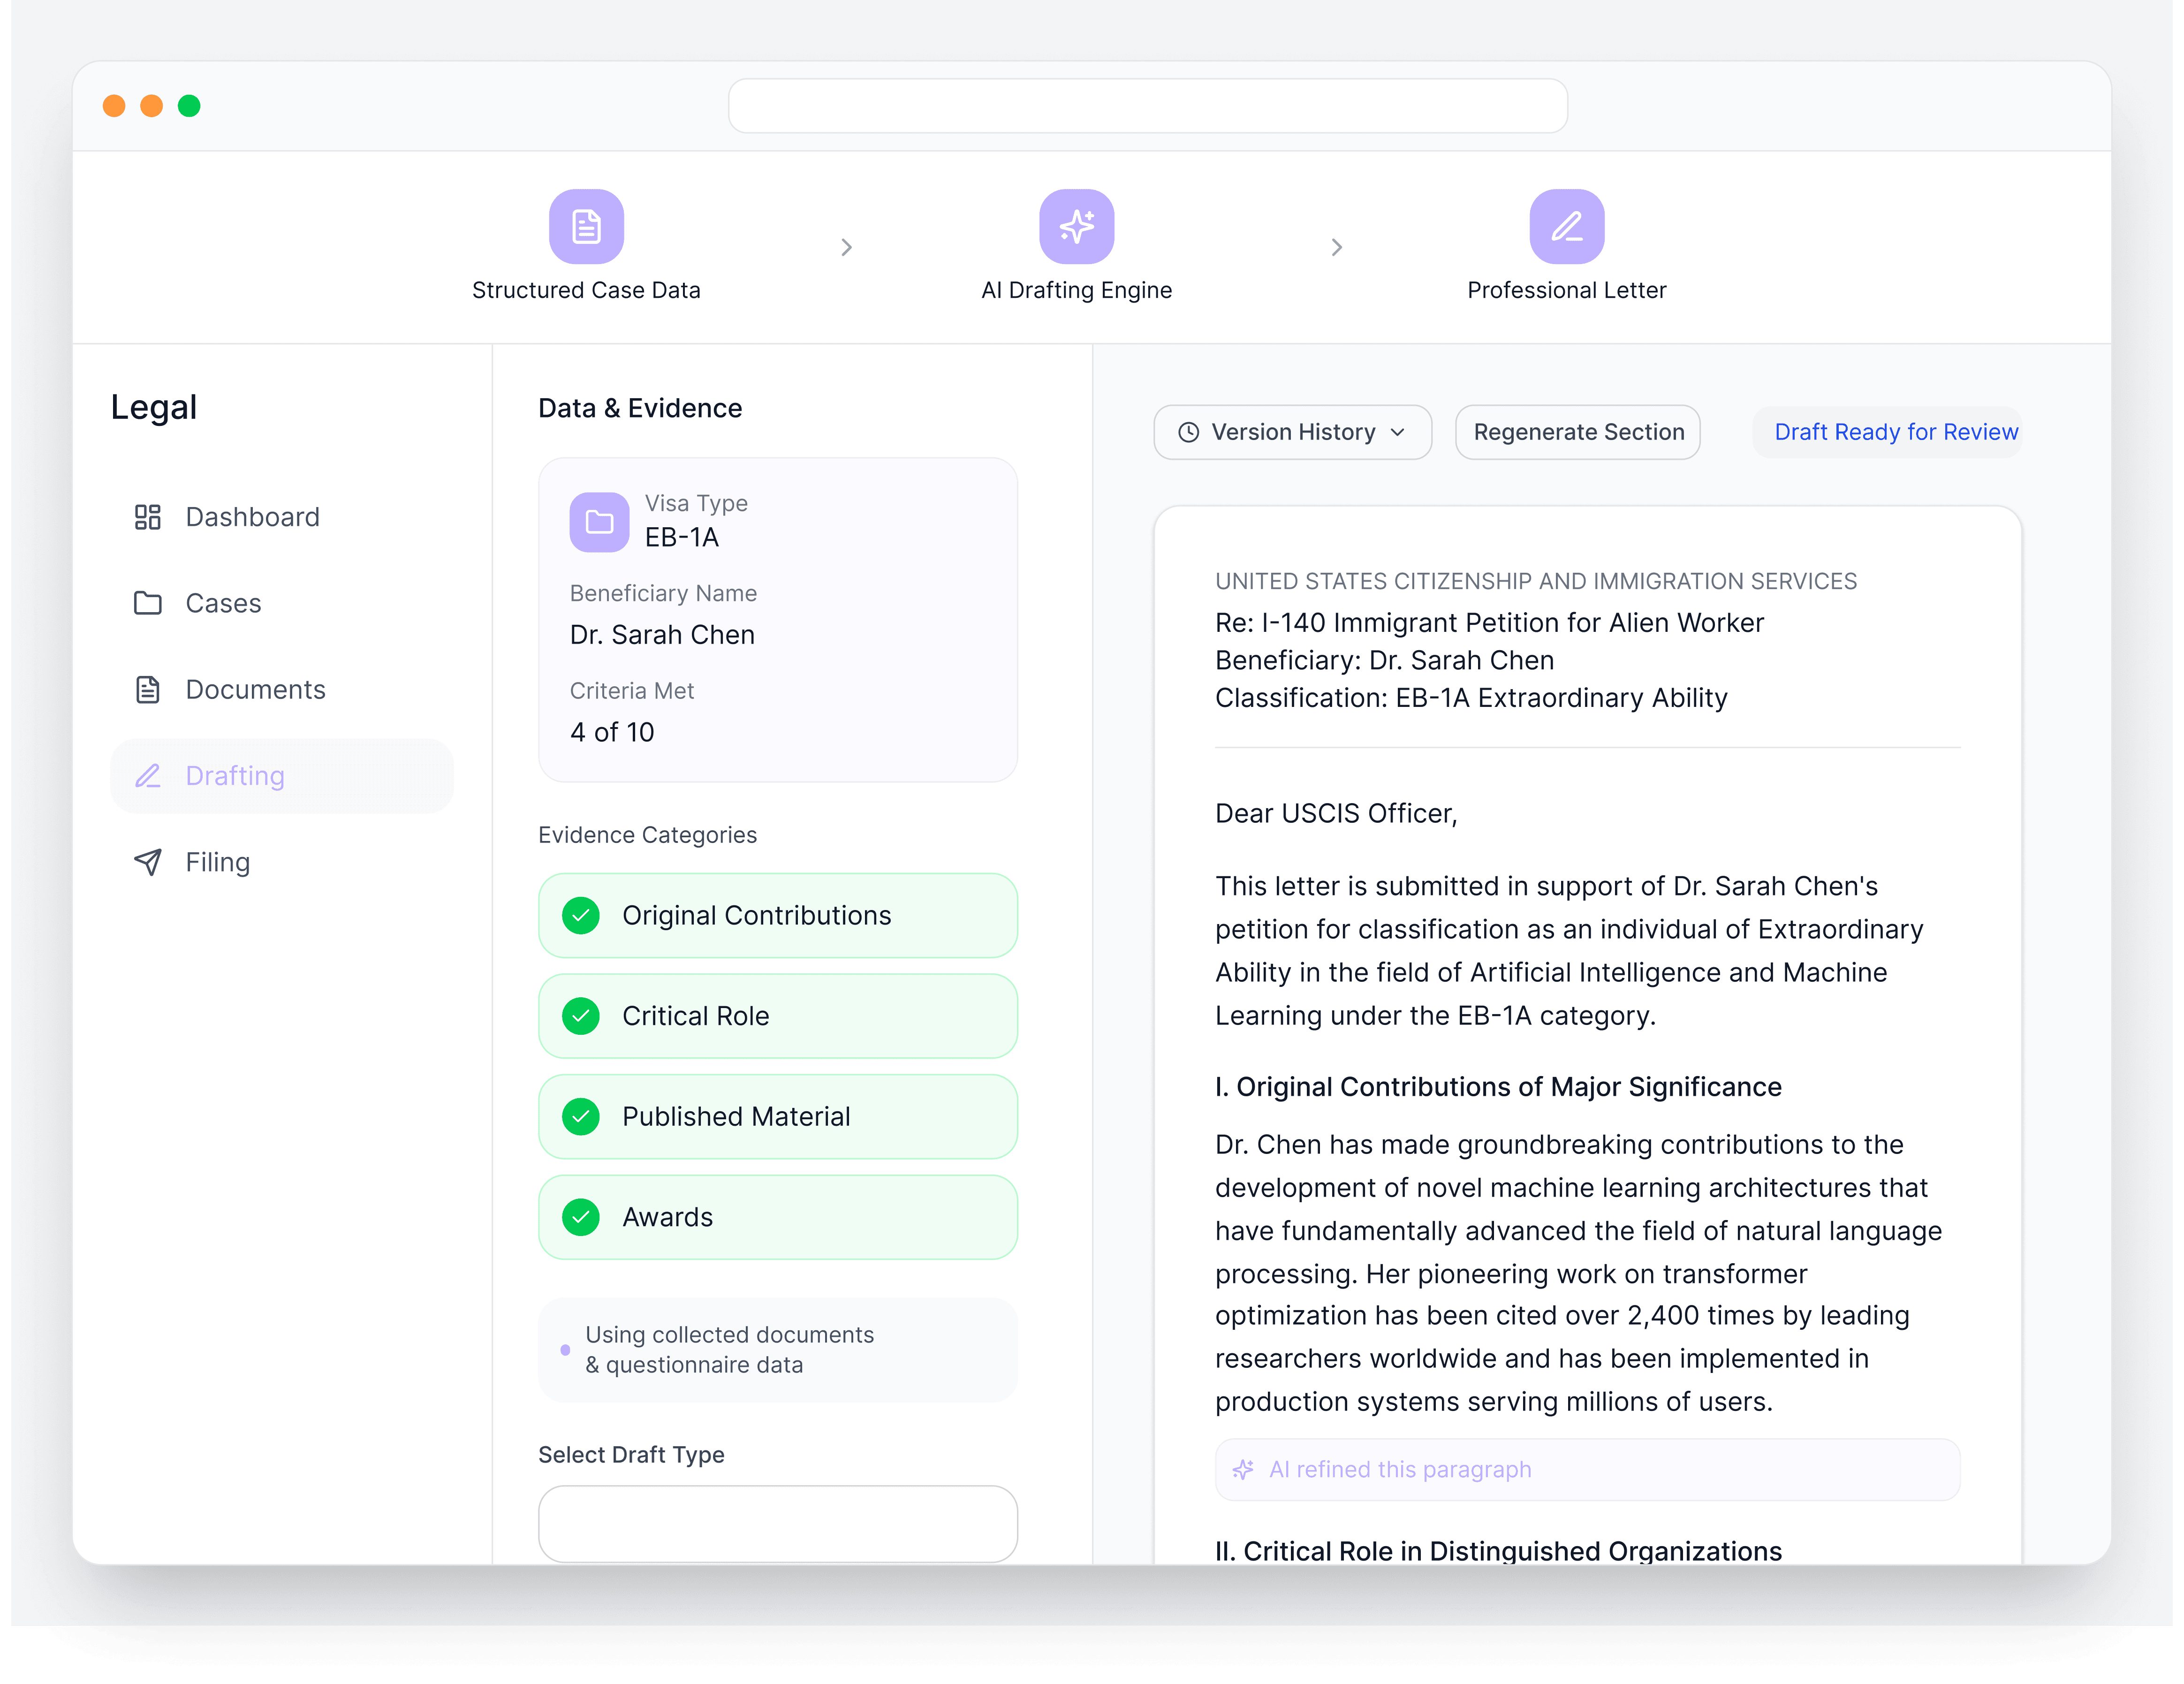The height and width of the screenshot is (1684, 2184).
Task: Click the AI Drafting Engine sparkle icon
Action: point(1076,227)
